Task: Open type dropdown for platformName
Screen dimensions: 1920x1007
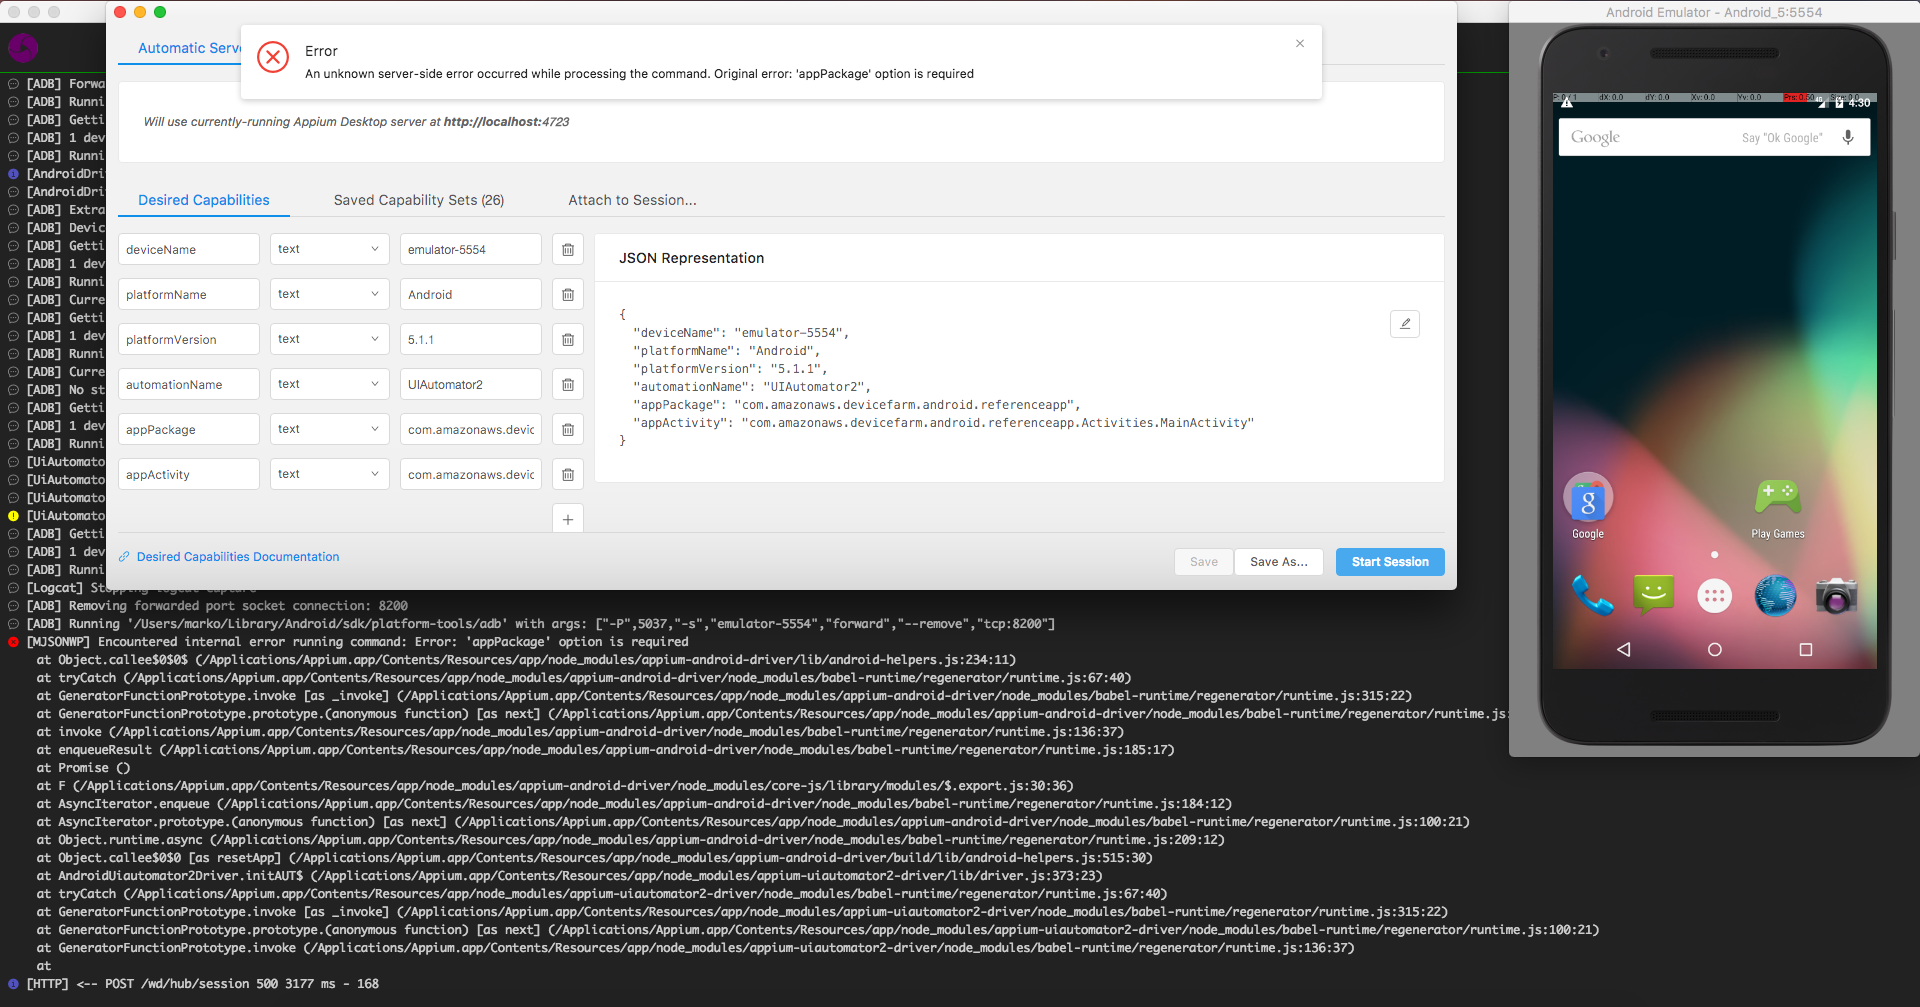Action: coord(329,294)
